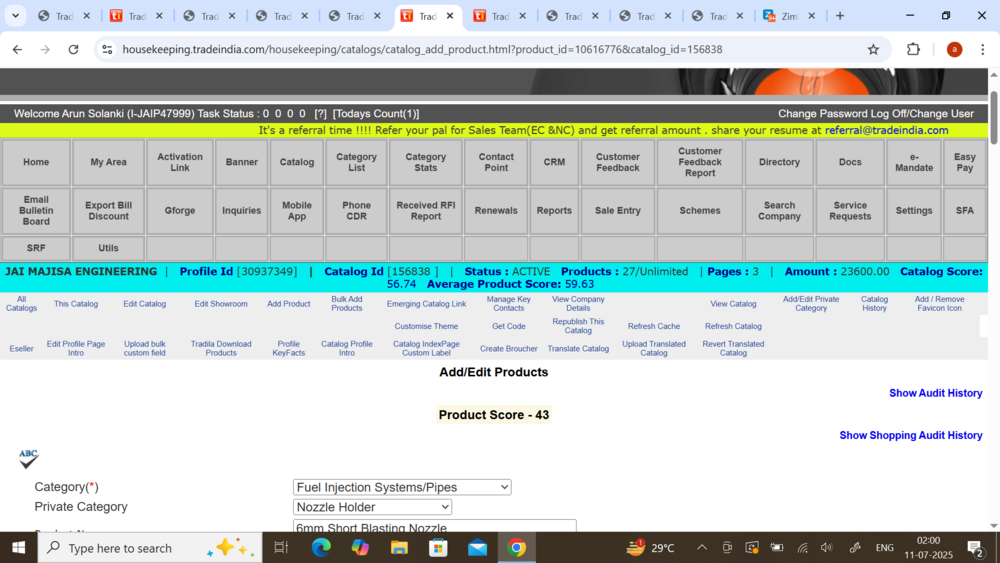Click the ABC spell check icon

click(28, 459)
